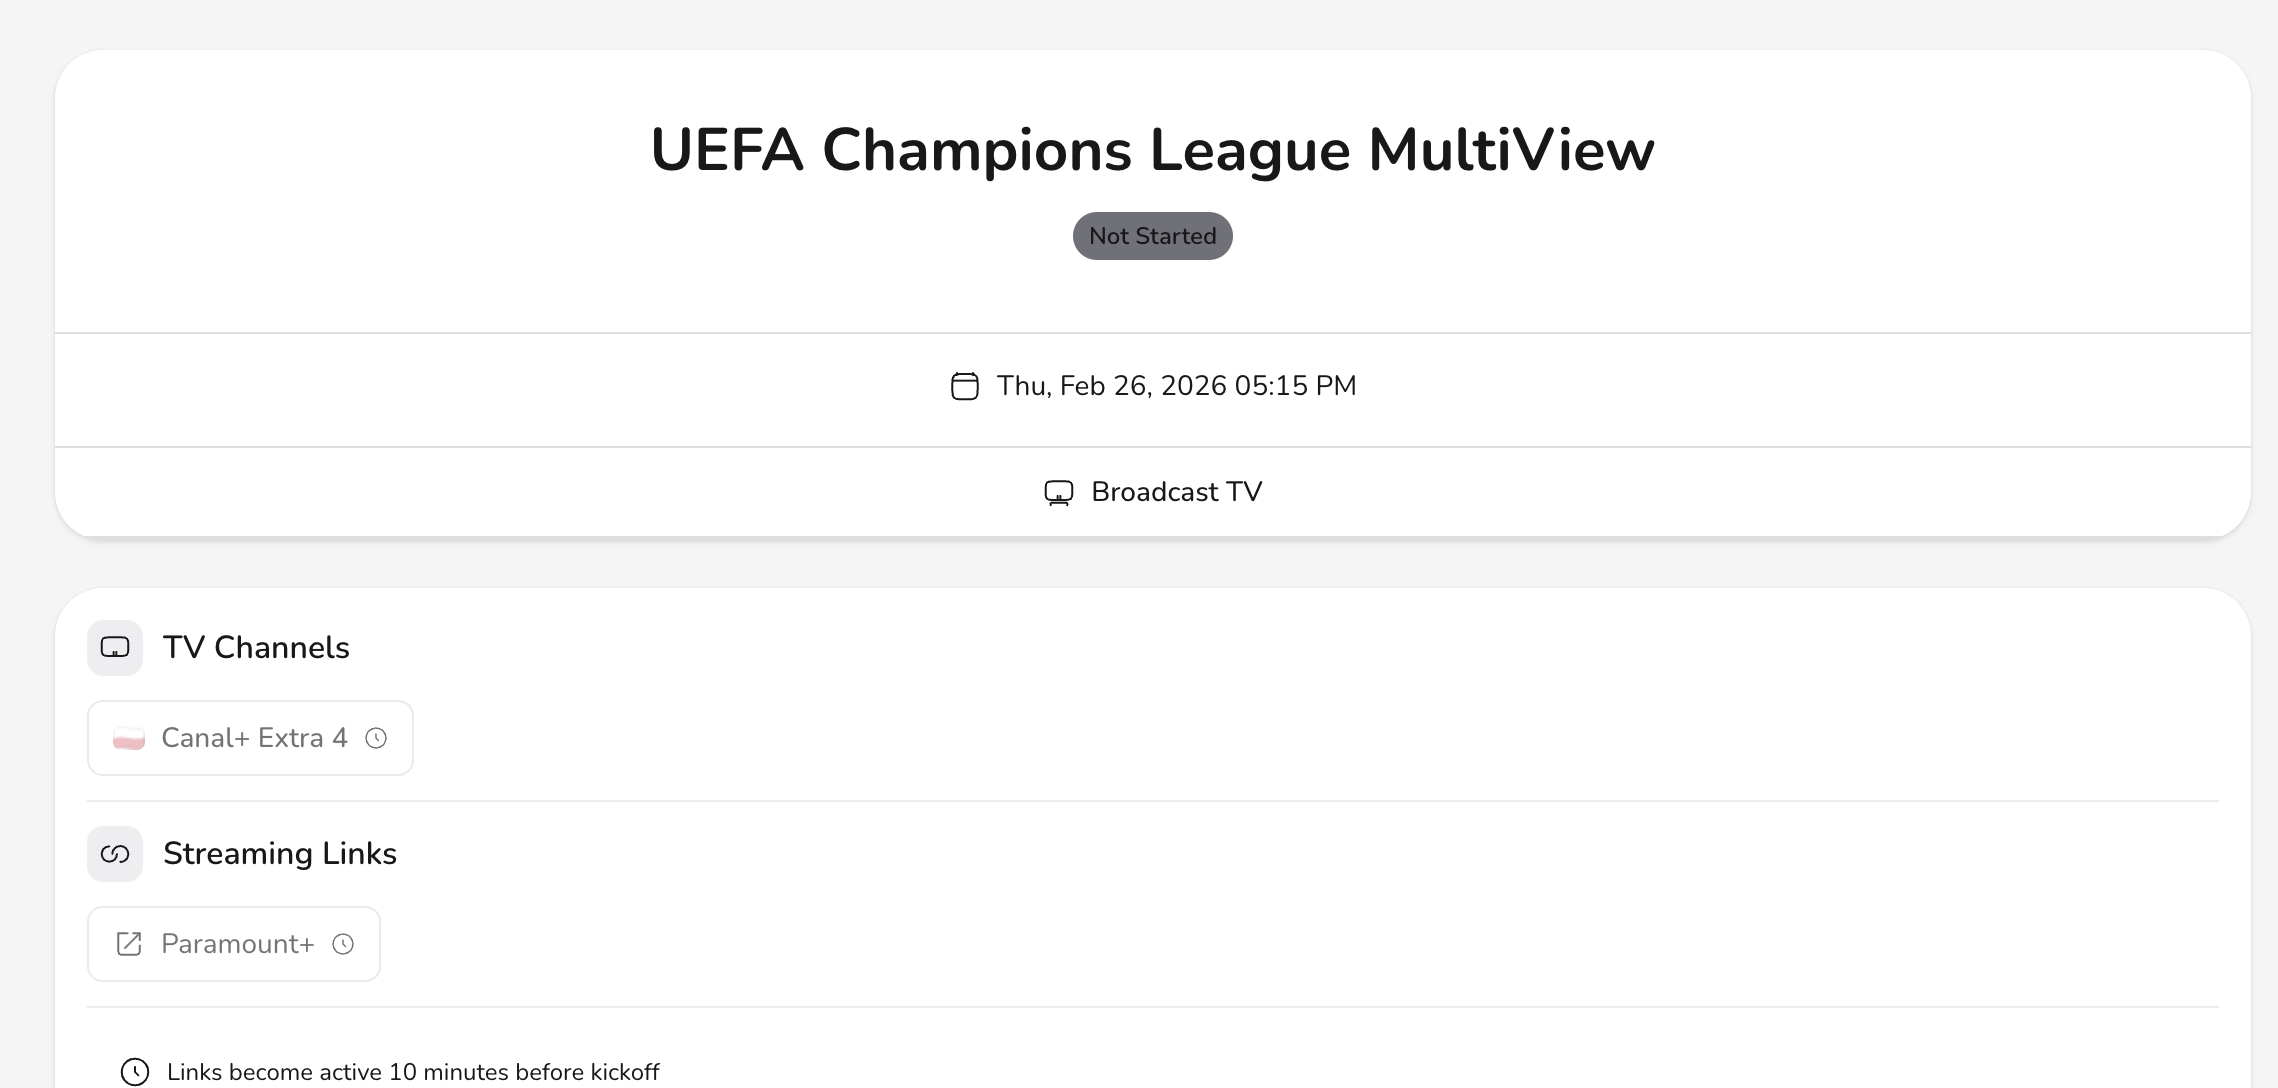Click the Streaming Links chain icon
The width and height of the screenshot is (2278, 1088).
click(115, 854)
